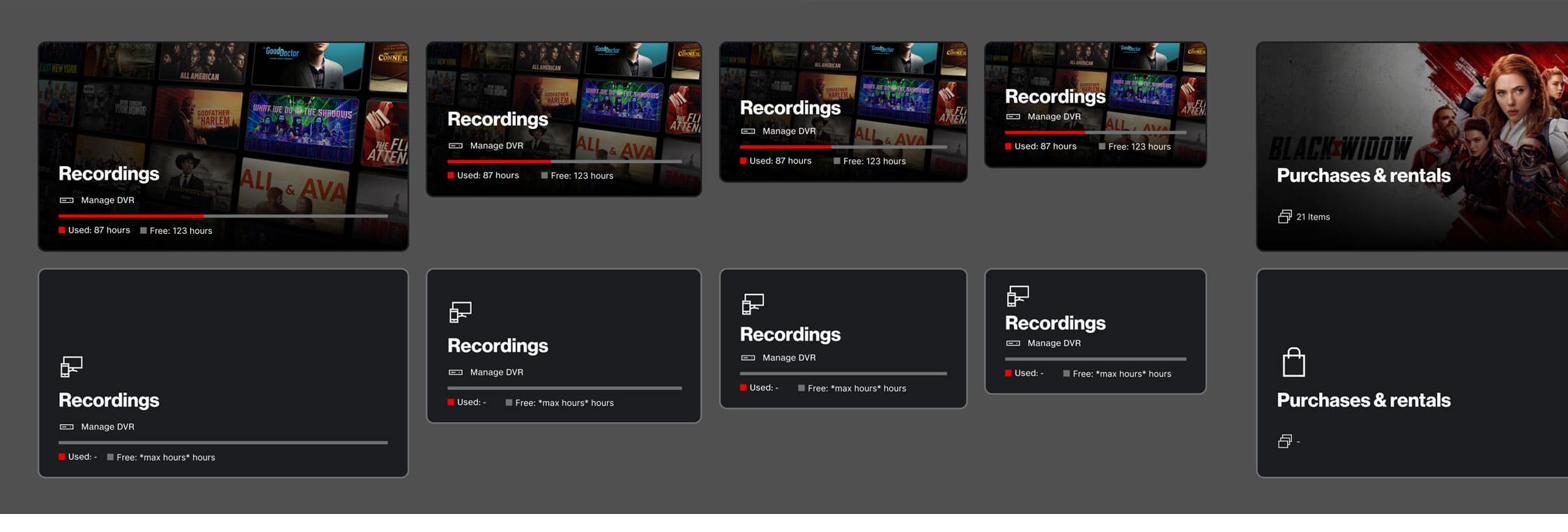Click the DVR box icon on the smallest artwork Recordings card
1568x532 pixels.
1013,116
